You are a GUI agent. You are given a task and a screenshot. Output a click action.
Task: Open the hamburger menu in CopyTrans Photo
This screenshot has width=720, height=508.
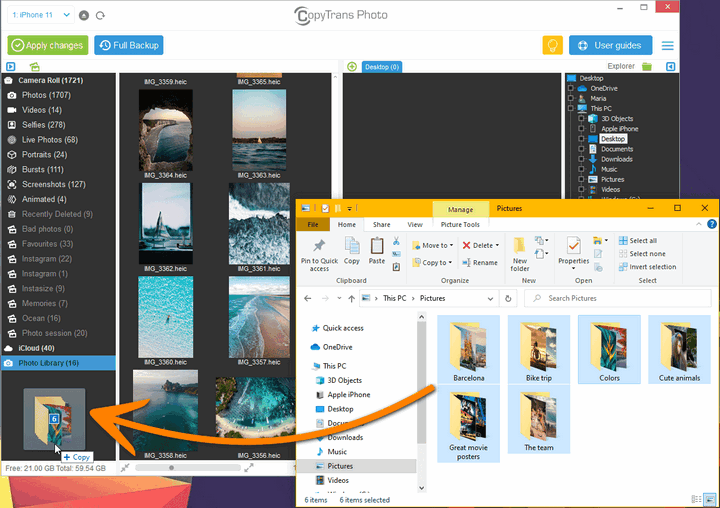point(668,45)
